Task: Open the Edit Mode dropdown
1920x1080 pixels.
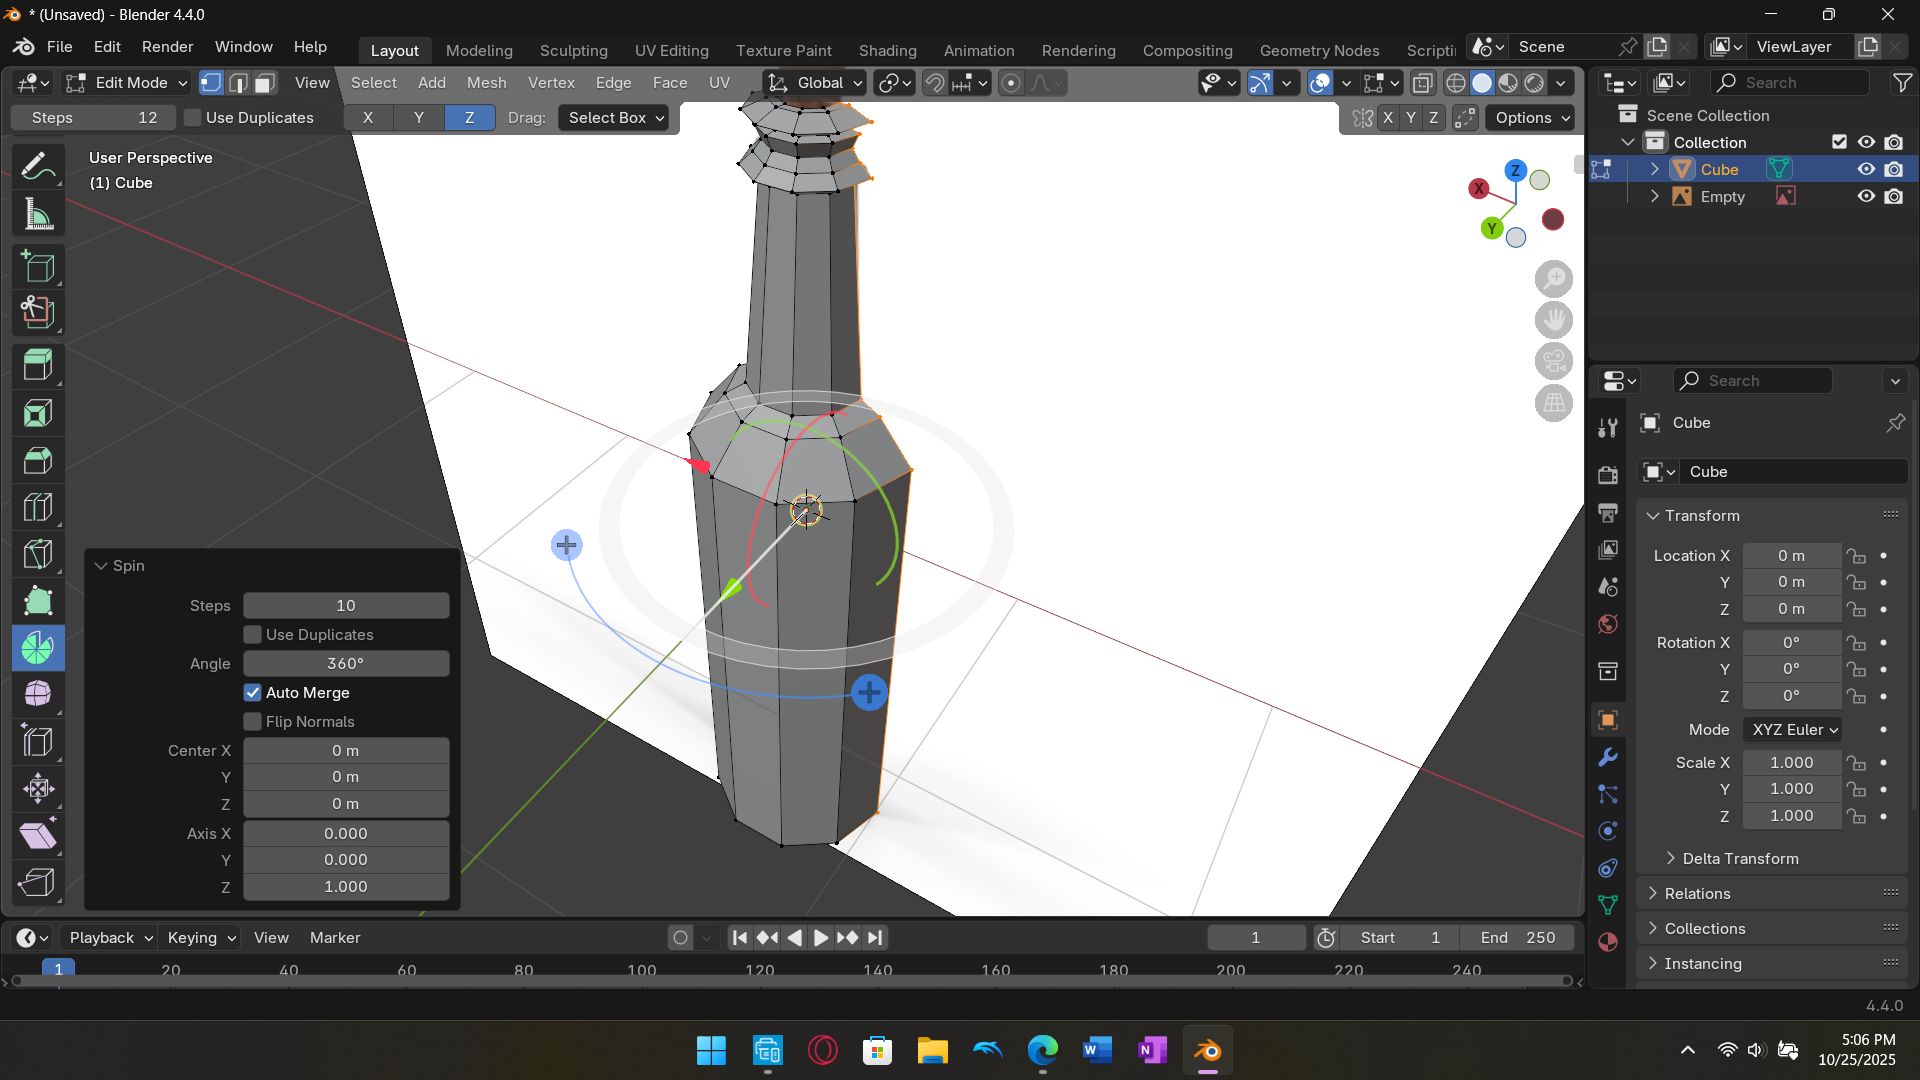Action: [x=127, y=83]
